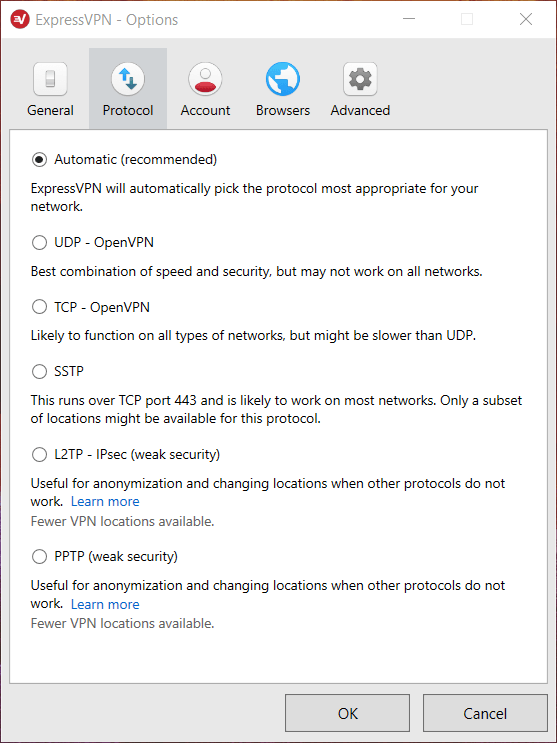Choose the UDP - OpenVPN protocol option
Image resolution: width=557 pixels, height=743 pixels.
(x=39, y=243)
